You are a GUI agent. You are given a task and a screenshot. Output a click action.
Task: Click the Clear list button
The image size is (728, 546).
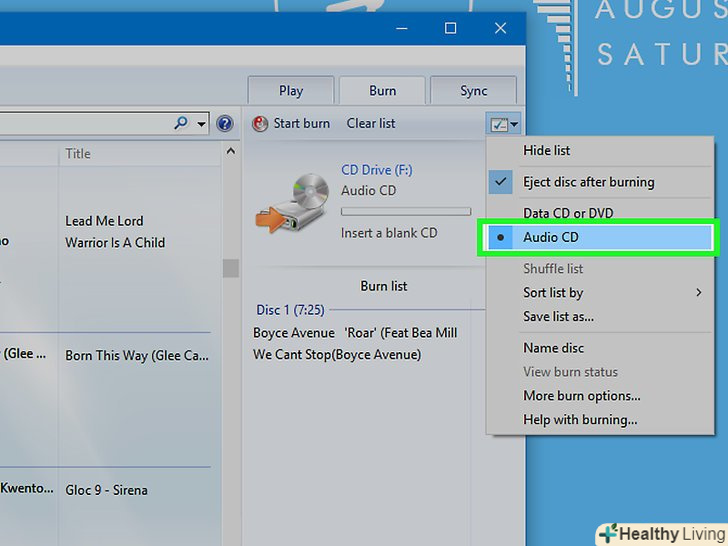tap(371, 124)
